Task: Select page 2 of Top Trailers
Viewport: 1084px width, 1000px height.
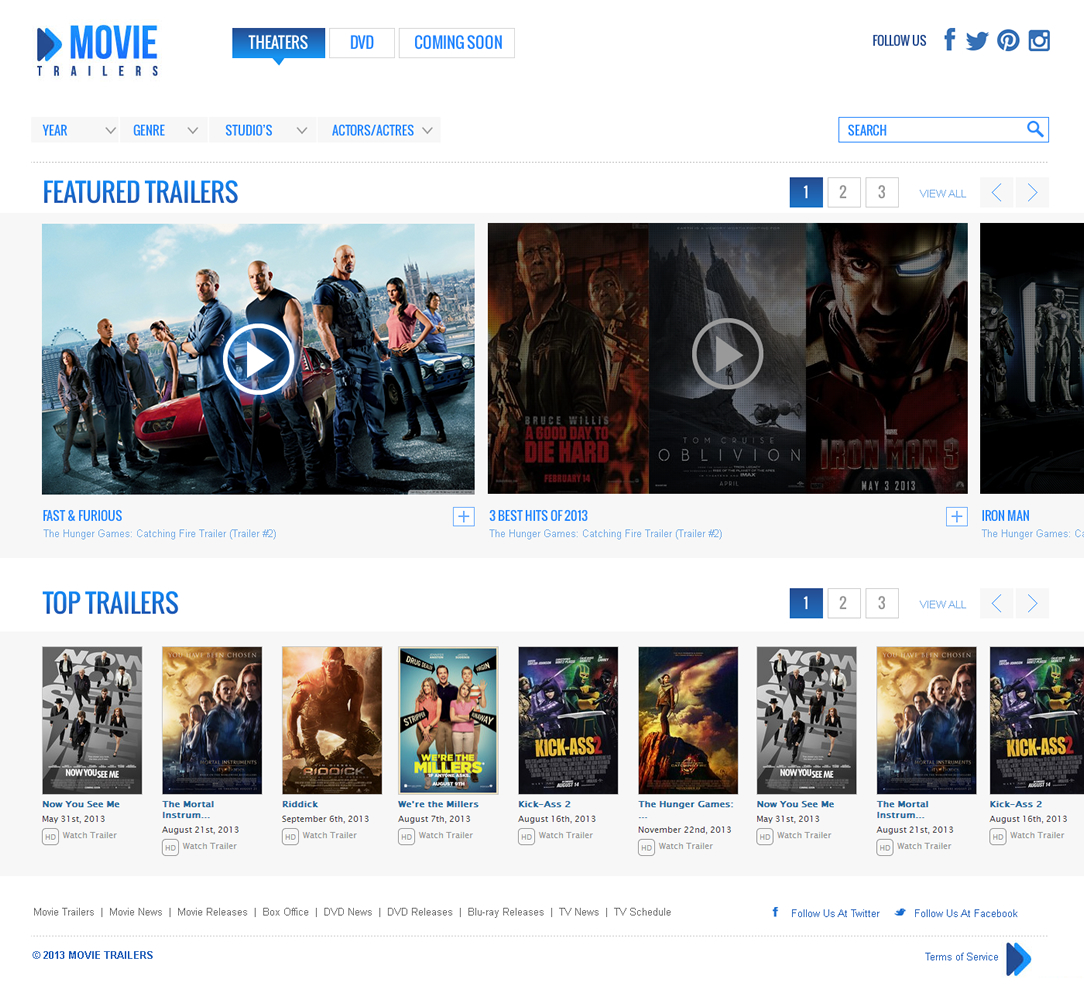Action: pos(843,603)
